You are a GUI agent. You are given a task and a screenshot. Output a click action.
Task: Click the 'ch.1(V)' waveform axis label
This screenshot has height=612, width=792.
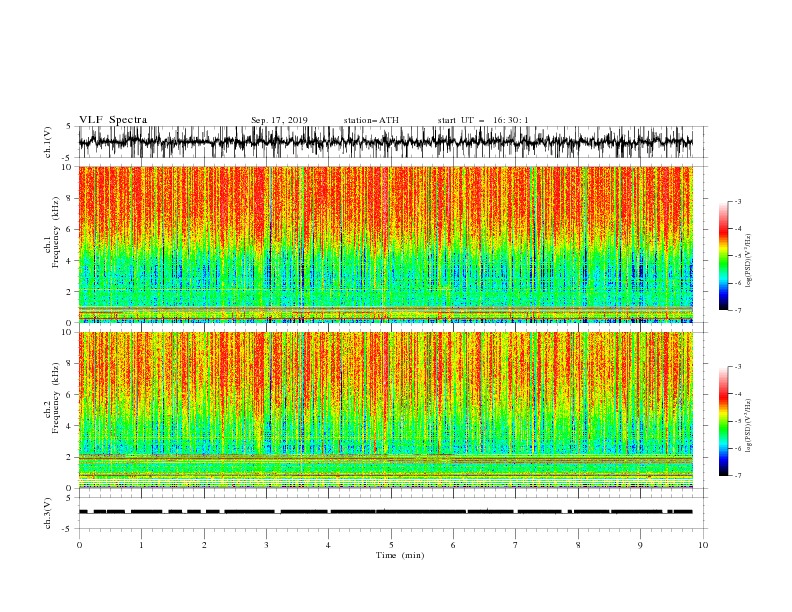[x=48, y=142]
